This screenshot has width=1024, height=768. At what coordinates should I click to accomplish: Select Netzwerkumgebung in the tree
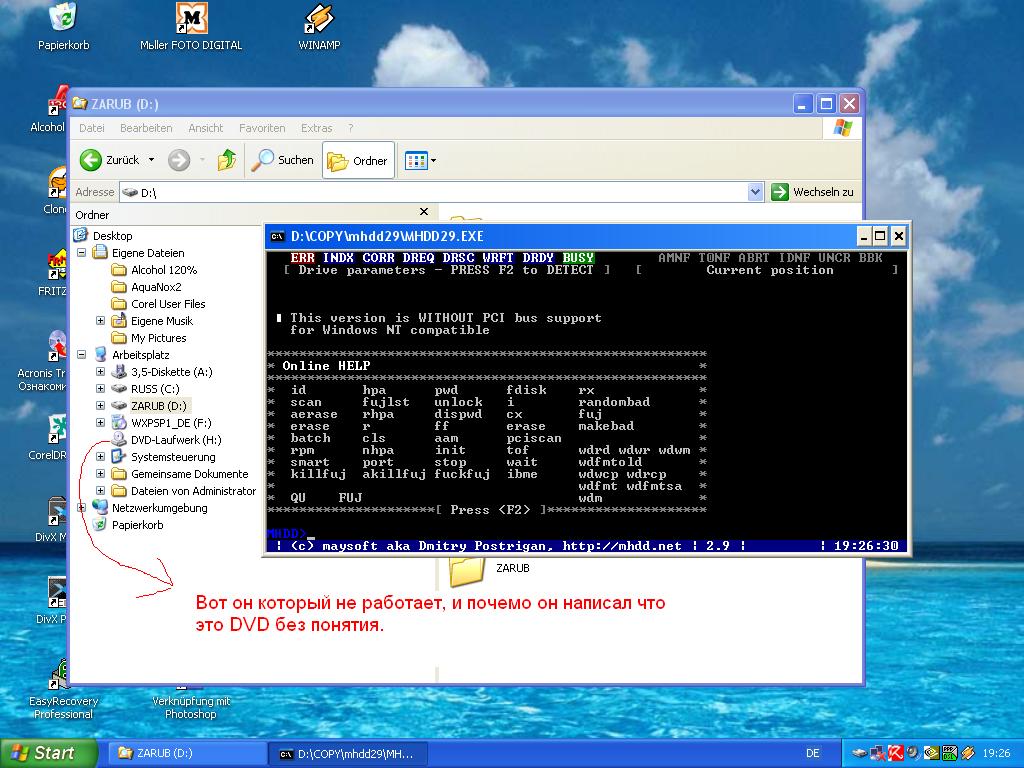[159, 507]
